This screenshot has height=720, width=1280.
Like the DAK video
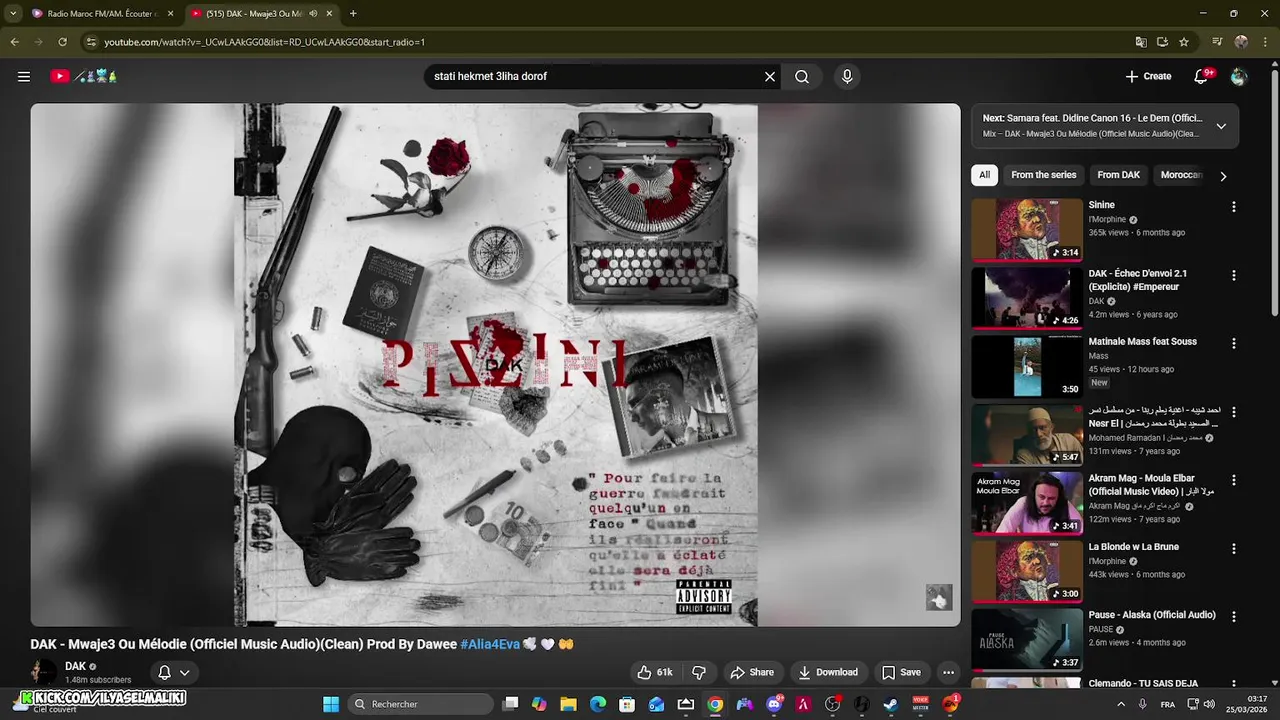(655, 672)
